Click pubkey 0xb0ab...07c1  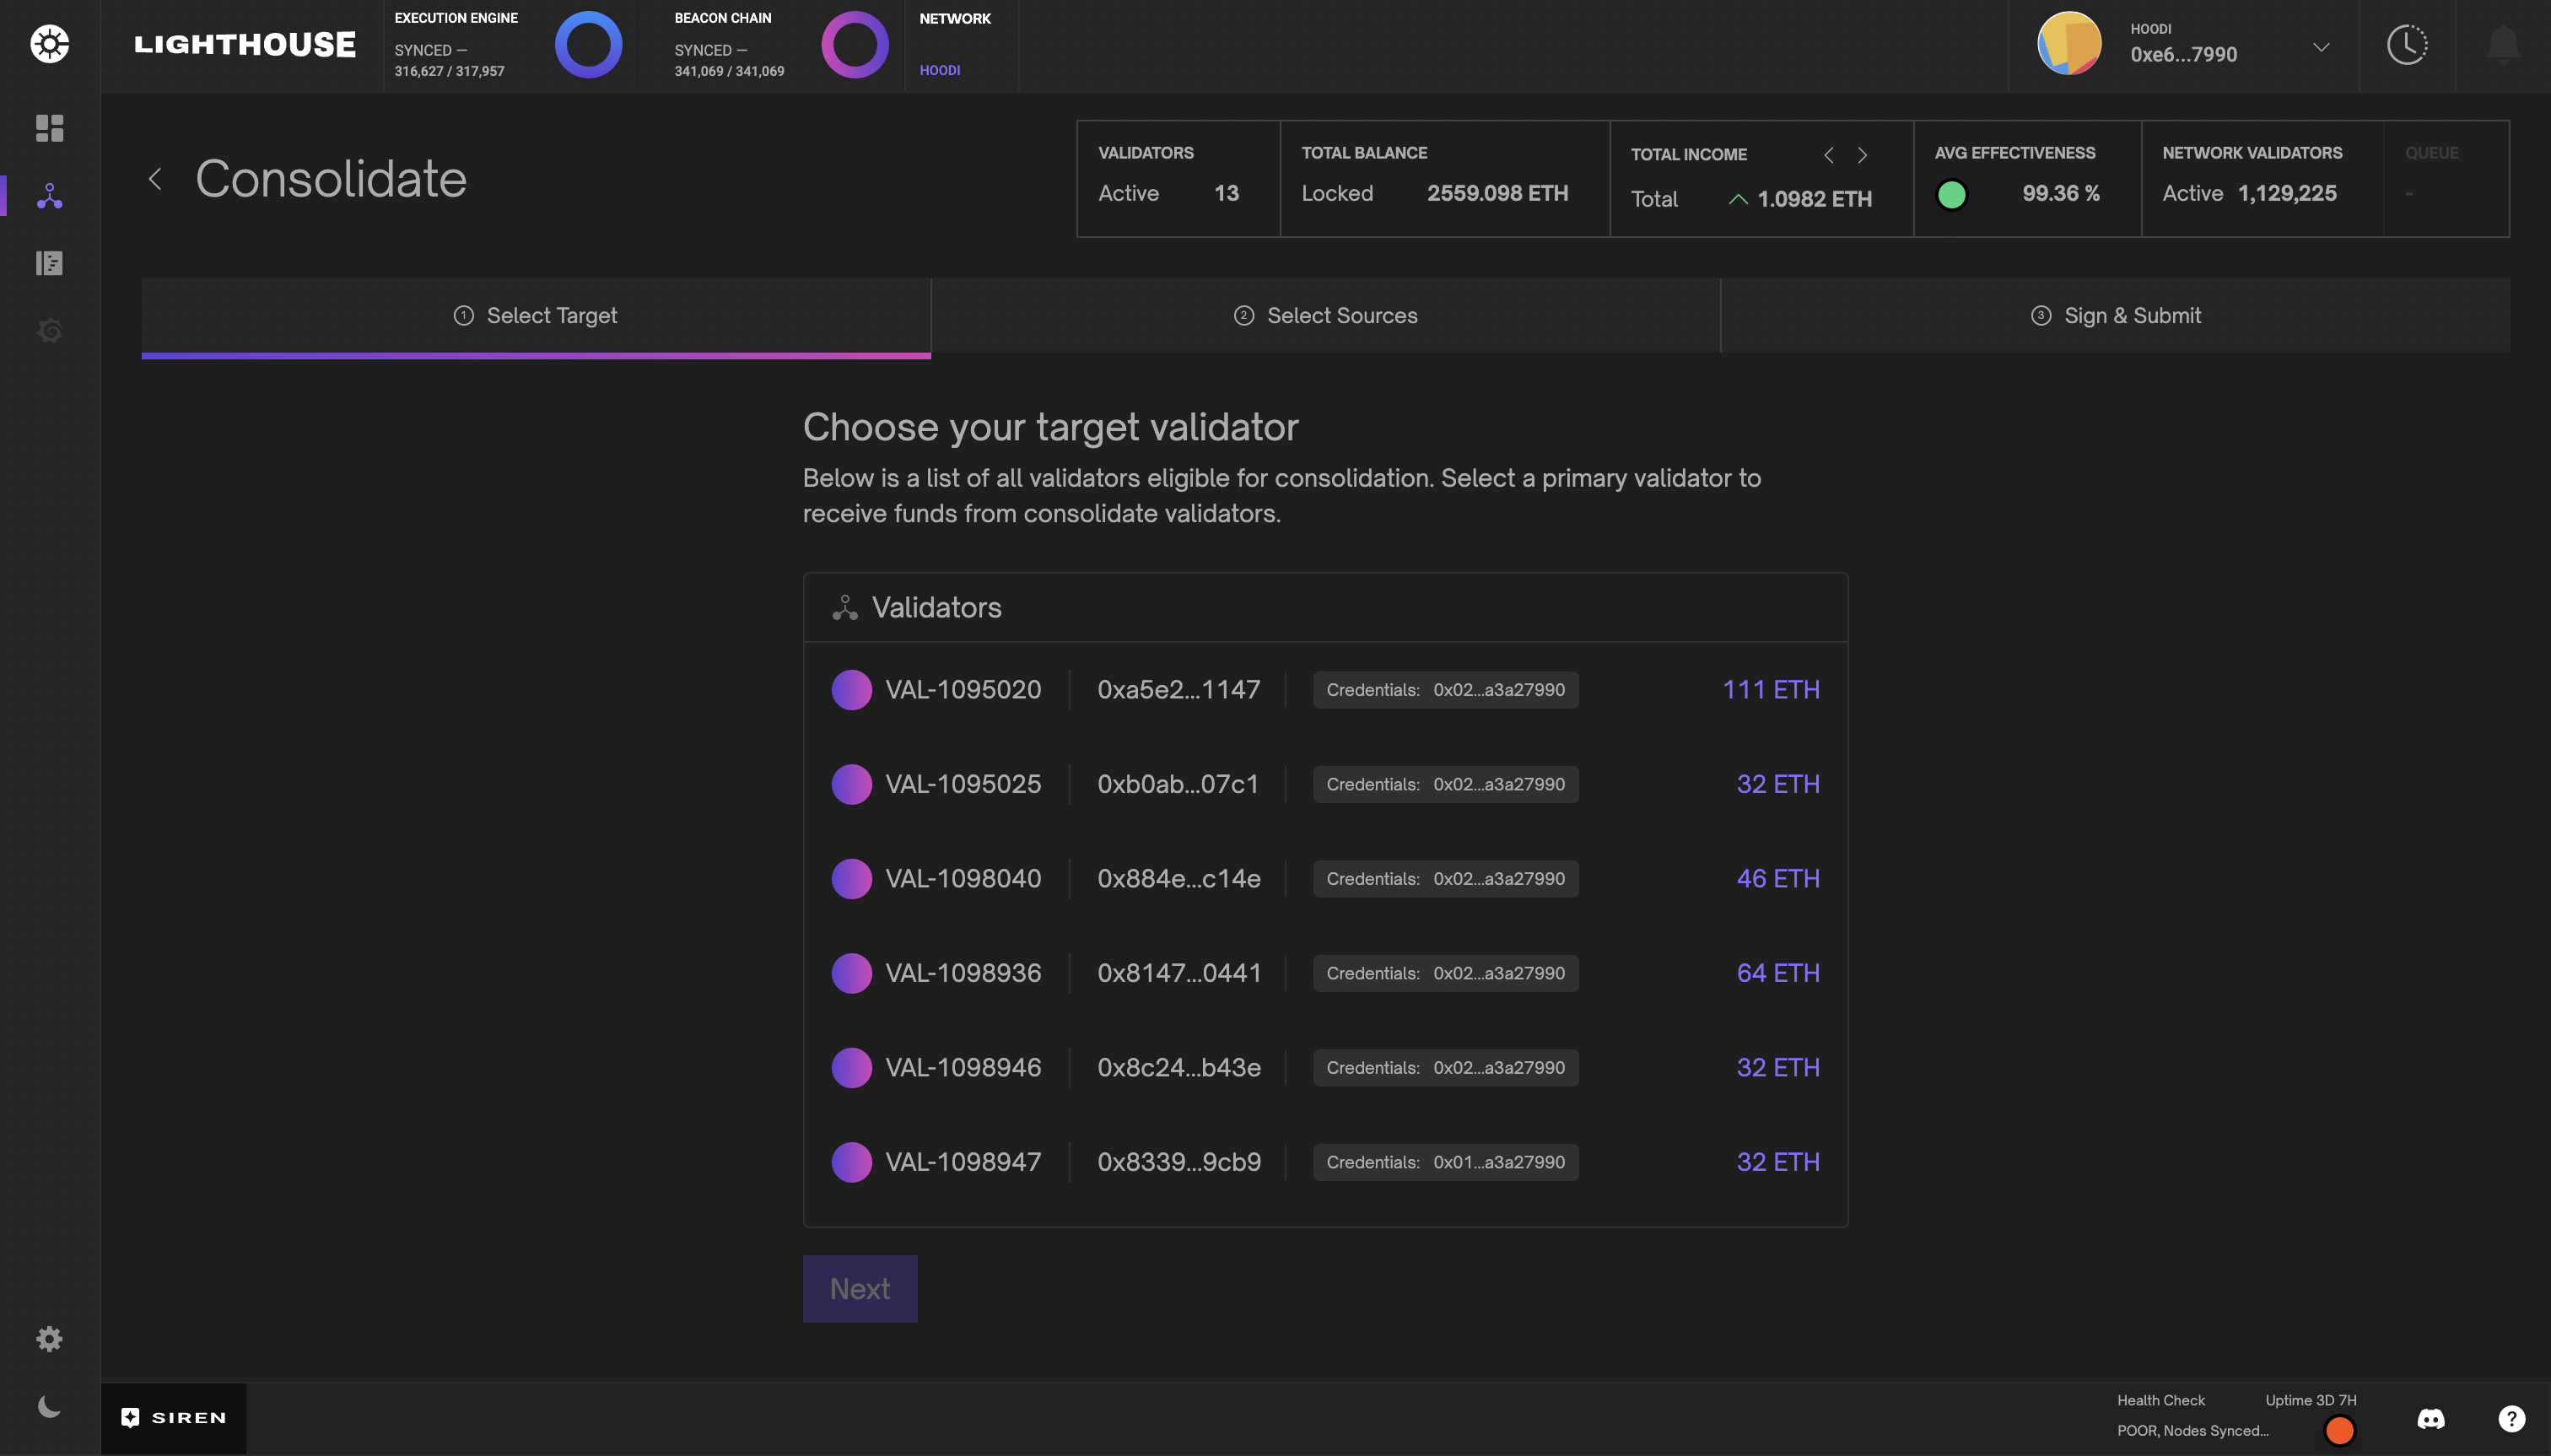(1178, 784)
